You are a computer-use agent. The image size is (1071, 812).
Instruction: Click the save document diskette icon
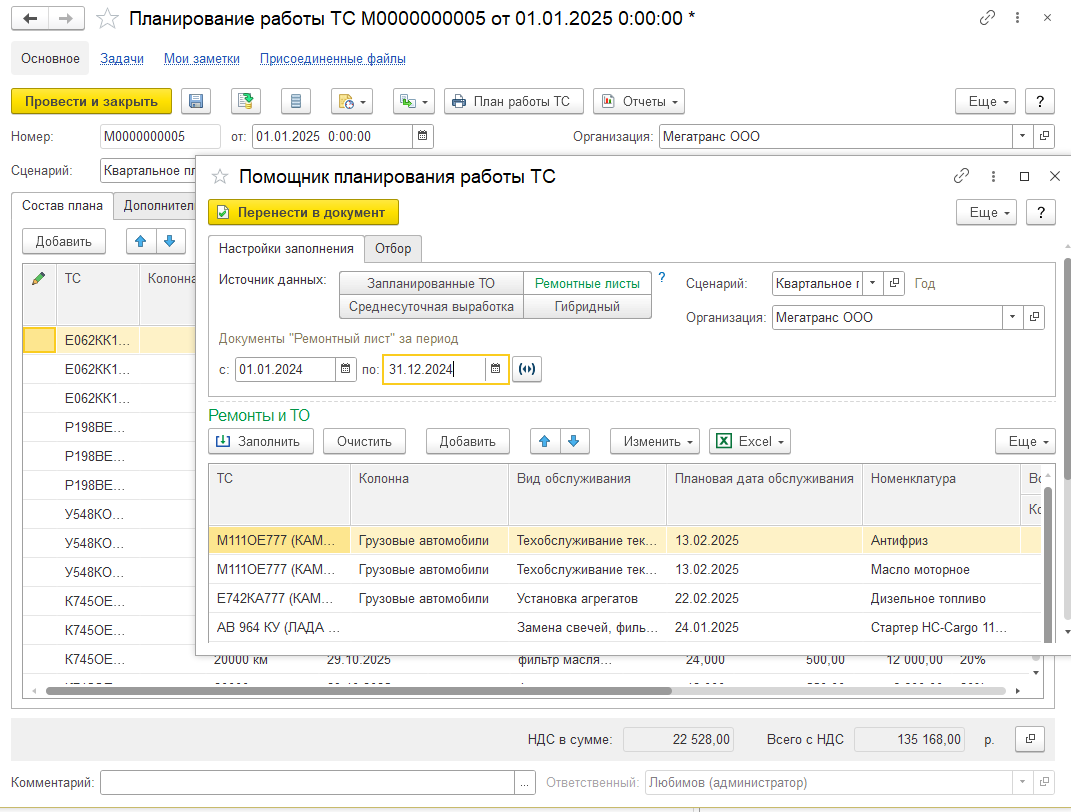click(x=196, y=101)
